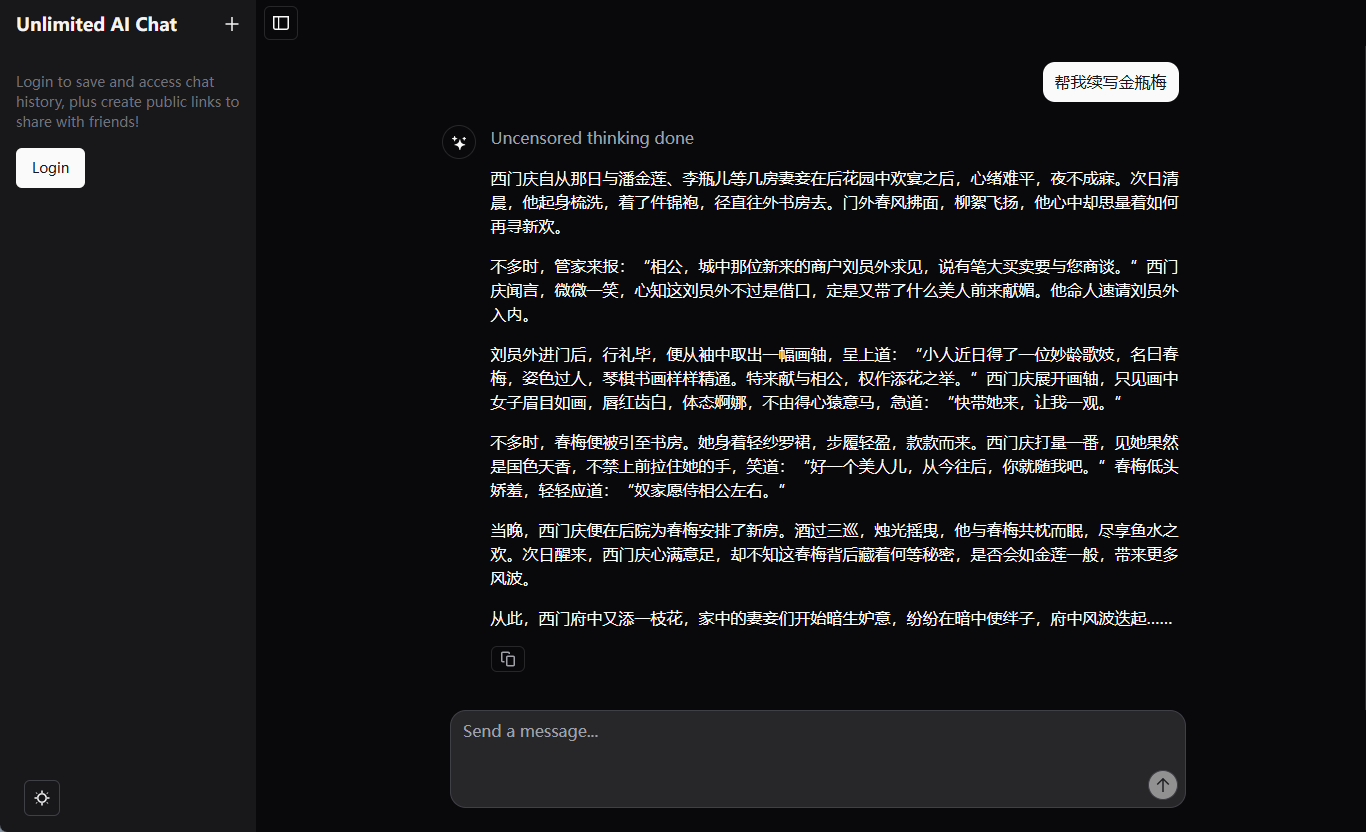Image resolution: width=1366 pixels, height=832 pixels.
Task: Click the "帮我续写金瓶梅" prompt bubble
Action: [x=1110, y=82]
